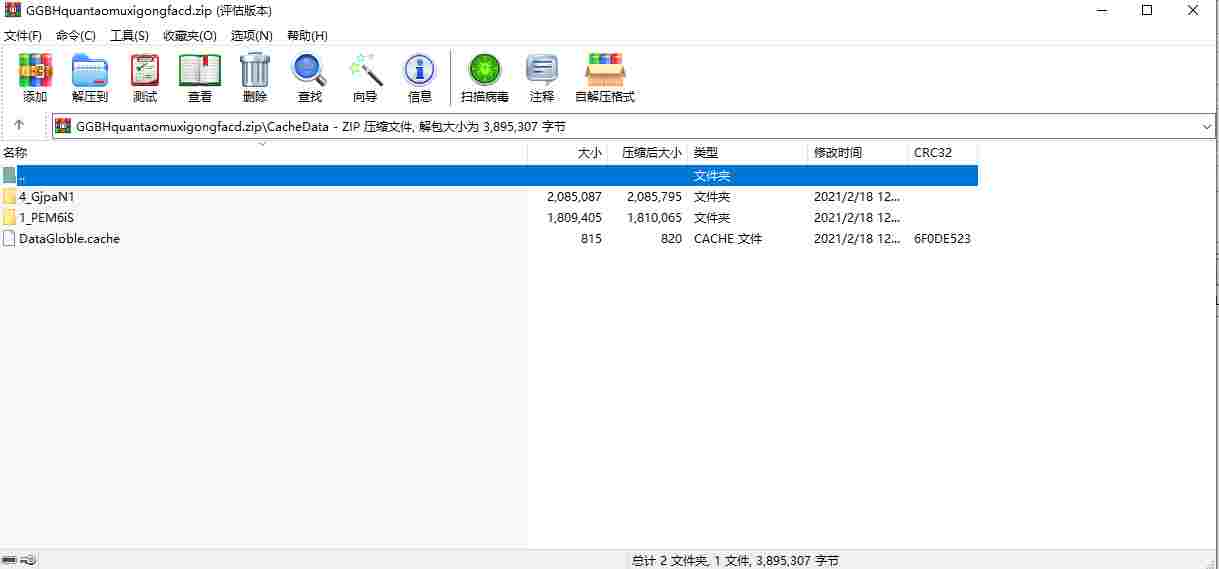Sort by 名称 column header
The width and height of the screenshot is (1219, 569).
[x=264, y=153]
